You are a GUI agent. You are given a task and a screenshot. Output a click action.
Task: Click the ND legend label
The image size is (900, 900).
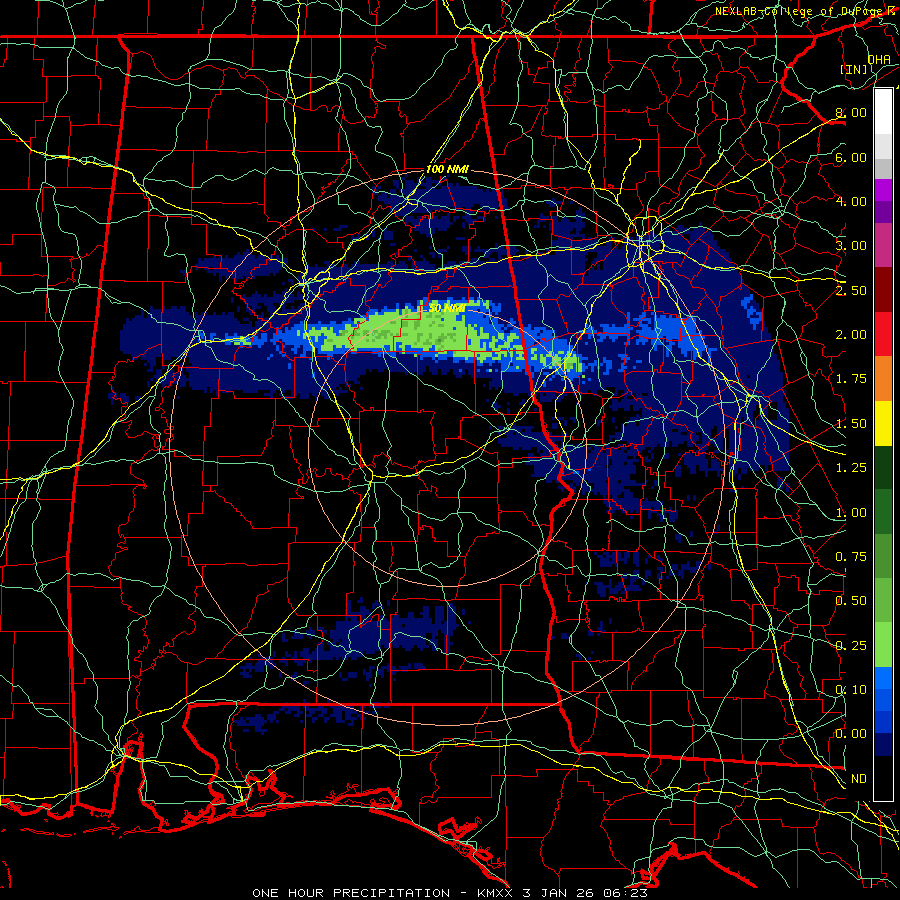click(x=859, y=779)
